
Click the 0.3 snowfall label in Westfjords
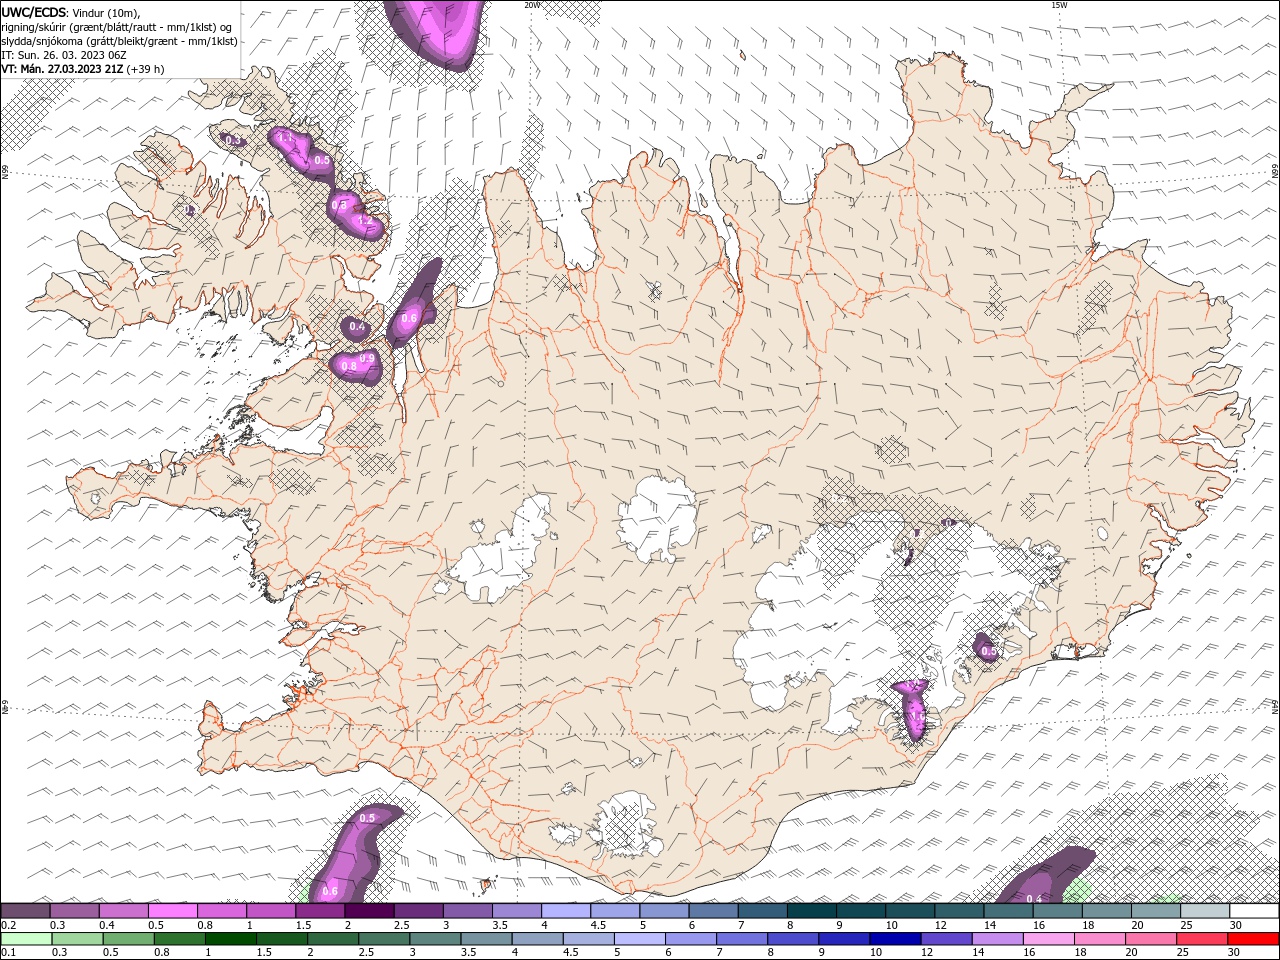click(232, 141)
